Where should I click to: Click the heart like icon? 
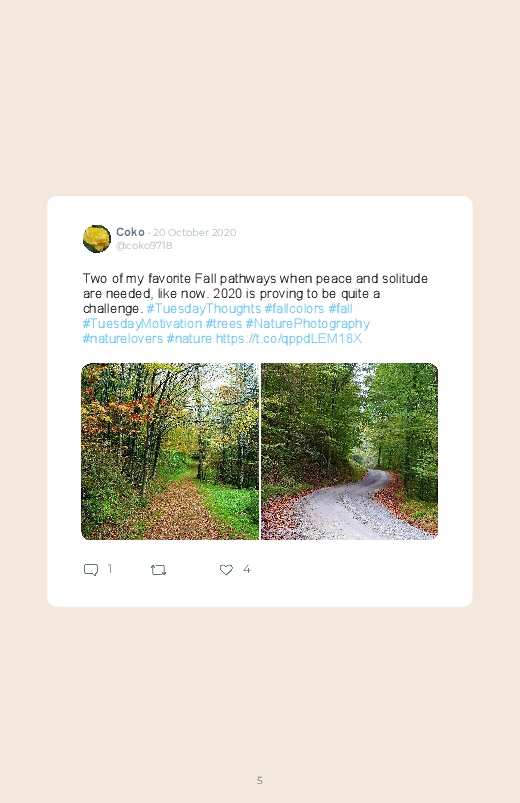(226, 569)
